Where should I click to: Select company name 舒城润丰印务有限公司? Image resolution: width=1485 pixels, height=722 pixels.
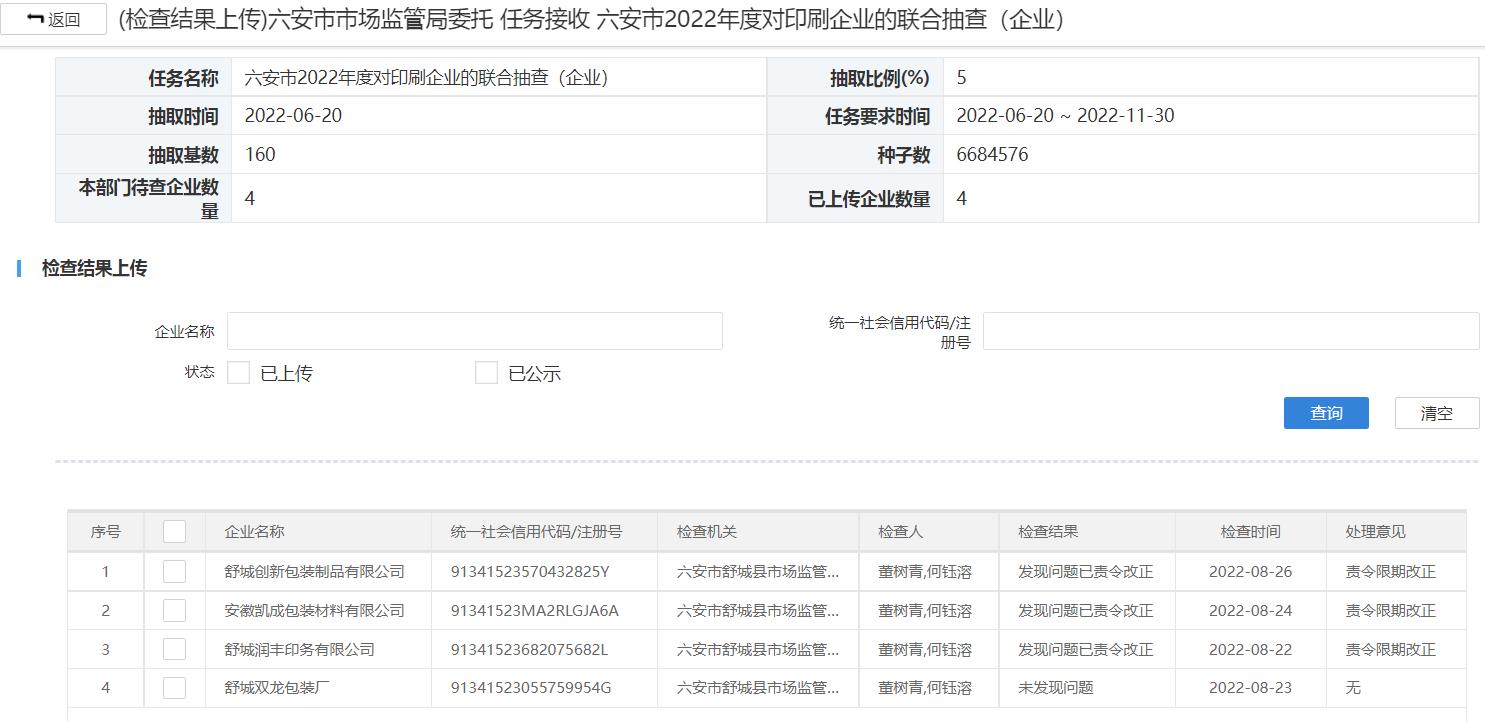point(300,650)
